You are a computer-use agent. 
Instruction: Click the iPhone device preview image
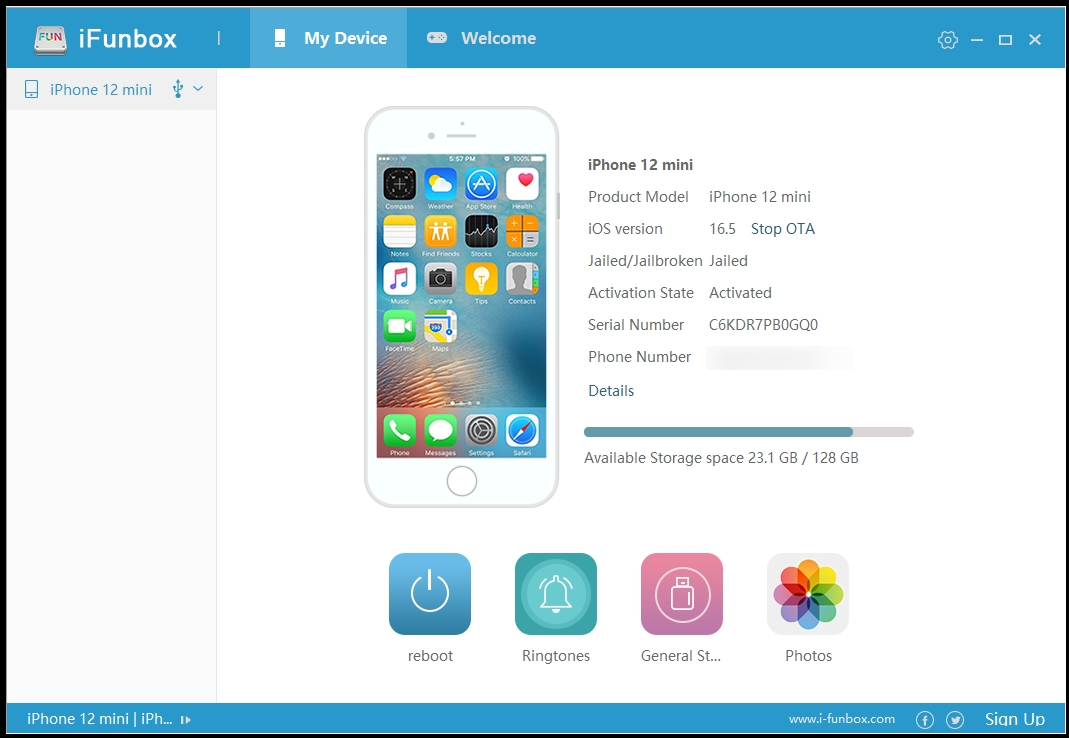[462, 306]
